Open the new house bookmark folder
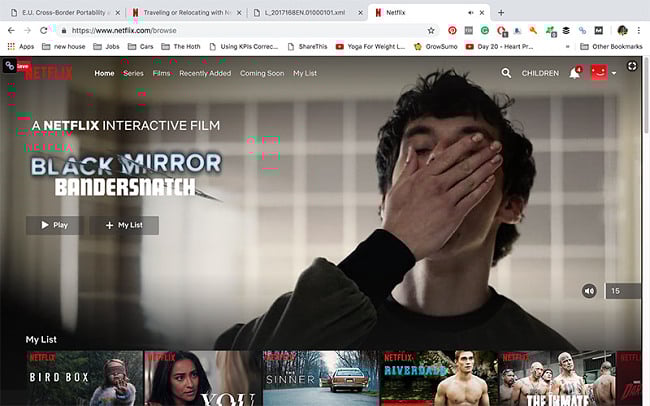 click(x=63, y=46)
